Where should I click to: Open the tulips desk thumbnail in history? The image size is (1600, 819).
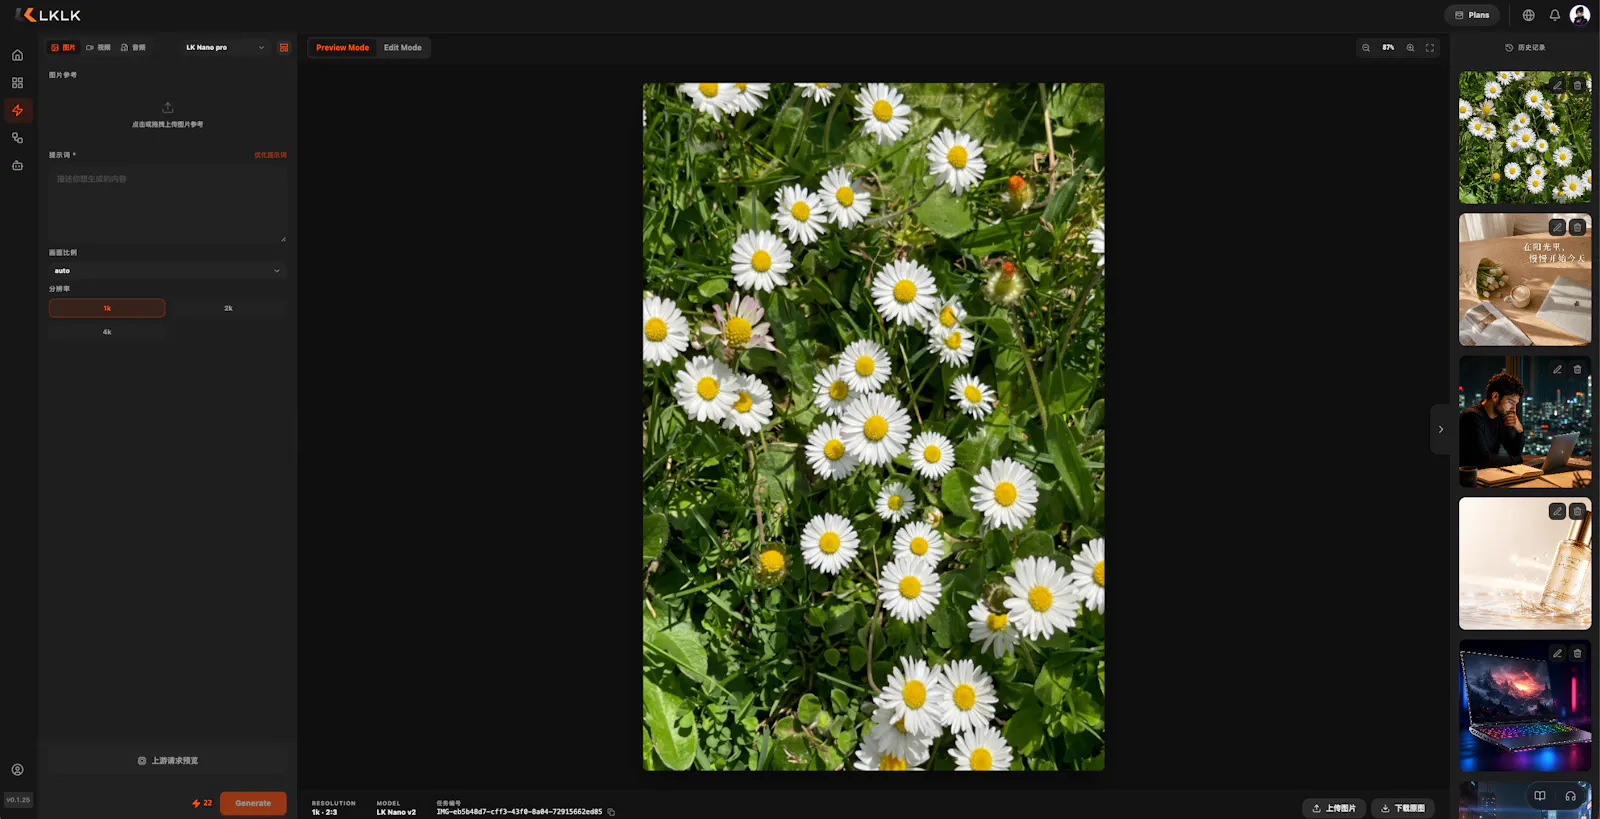point(1525,280)
